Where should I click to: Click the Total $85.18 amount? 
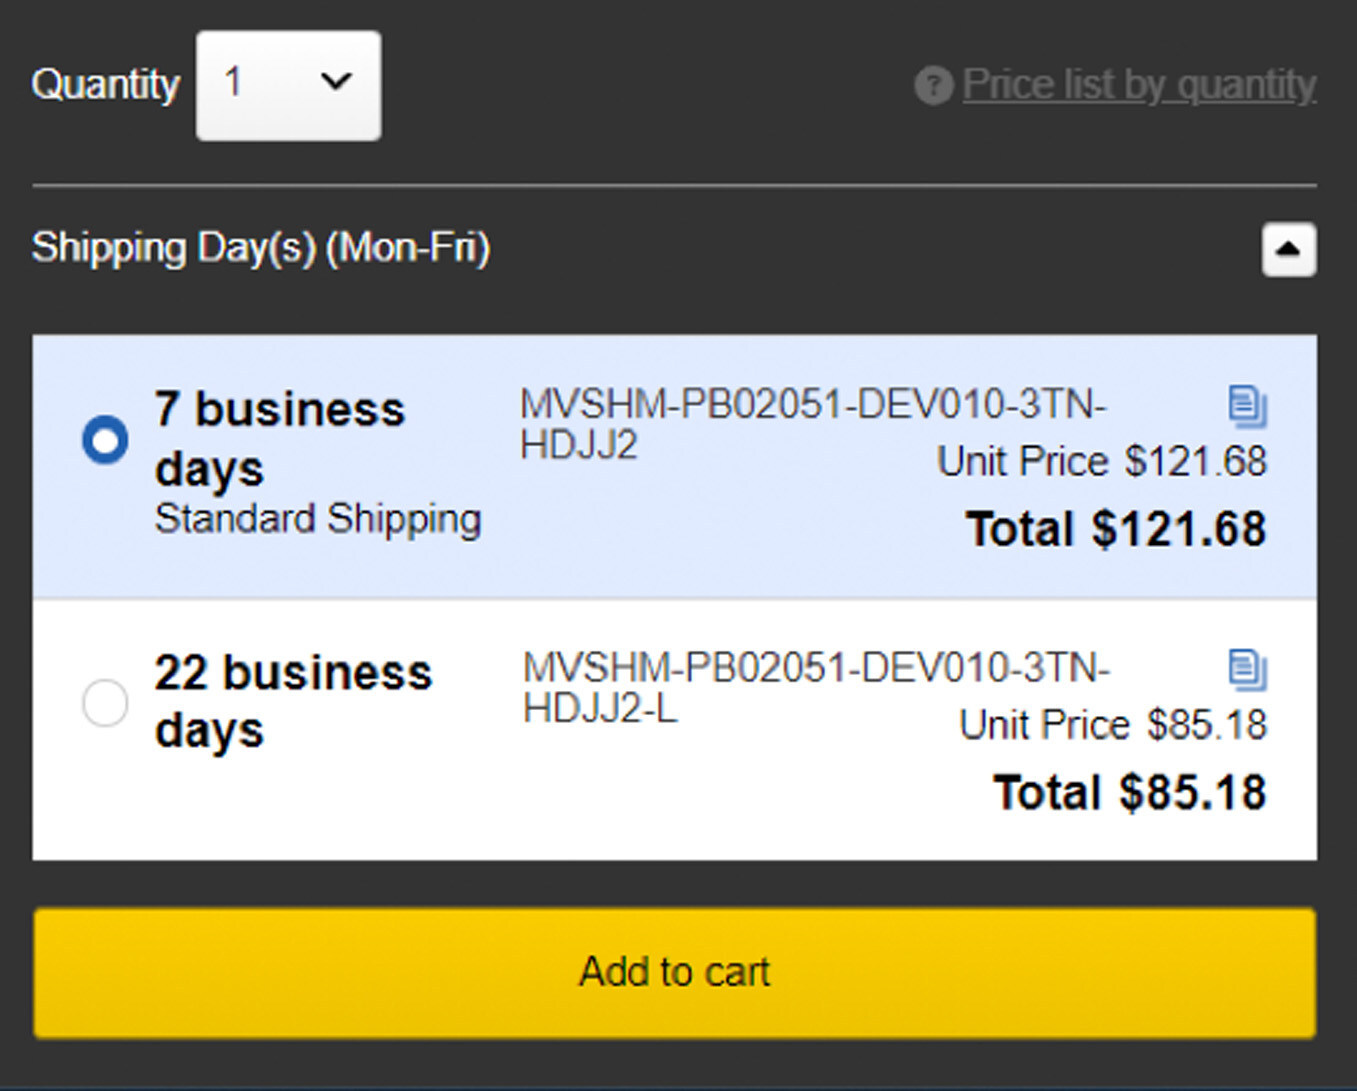pyautogui.click(x=1129, y=792)
